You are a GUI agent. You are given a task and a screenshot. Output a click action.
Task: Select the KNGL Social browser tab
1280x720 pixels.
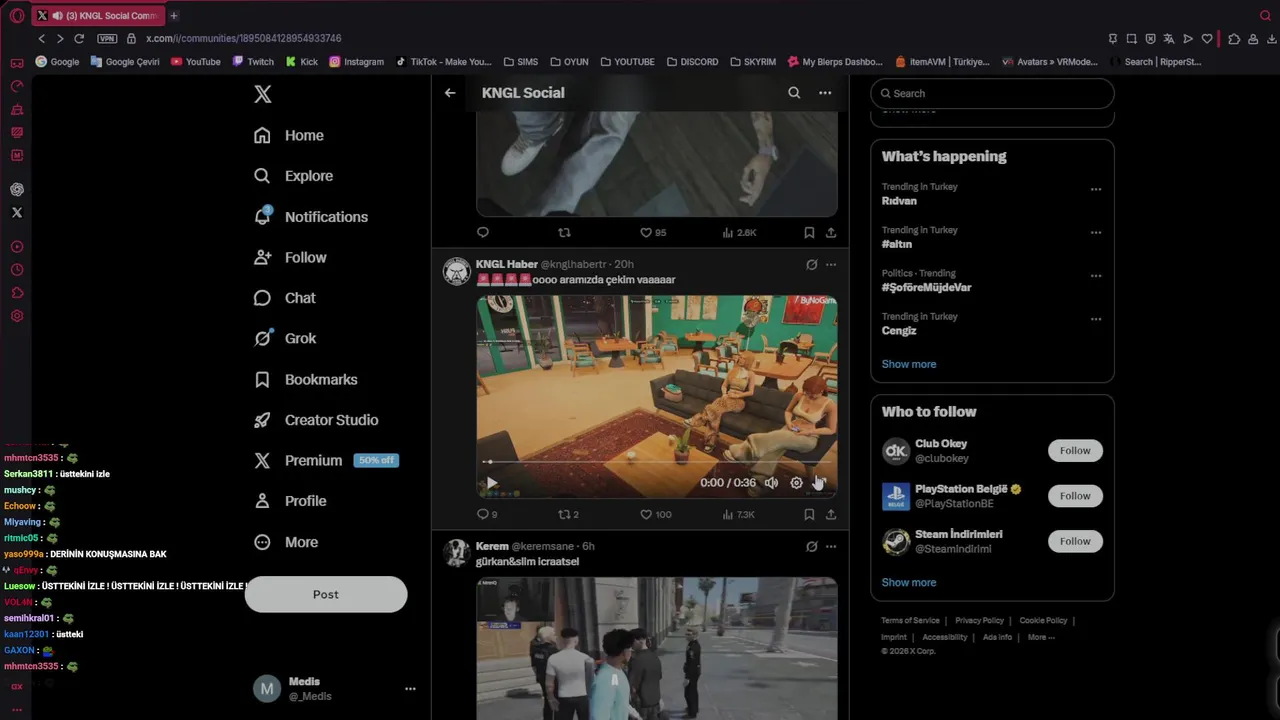point(98,15)
